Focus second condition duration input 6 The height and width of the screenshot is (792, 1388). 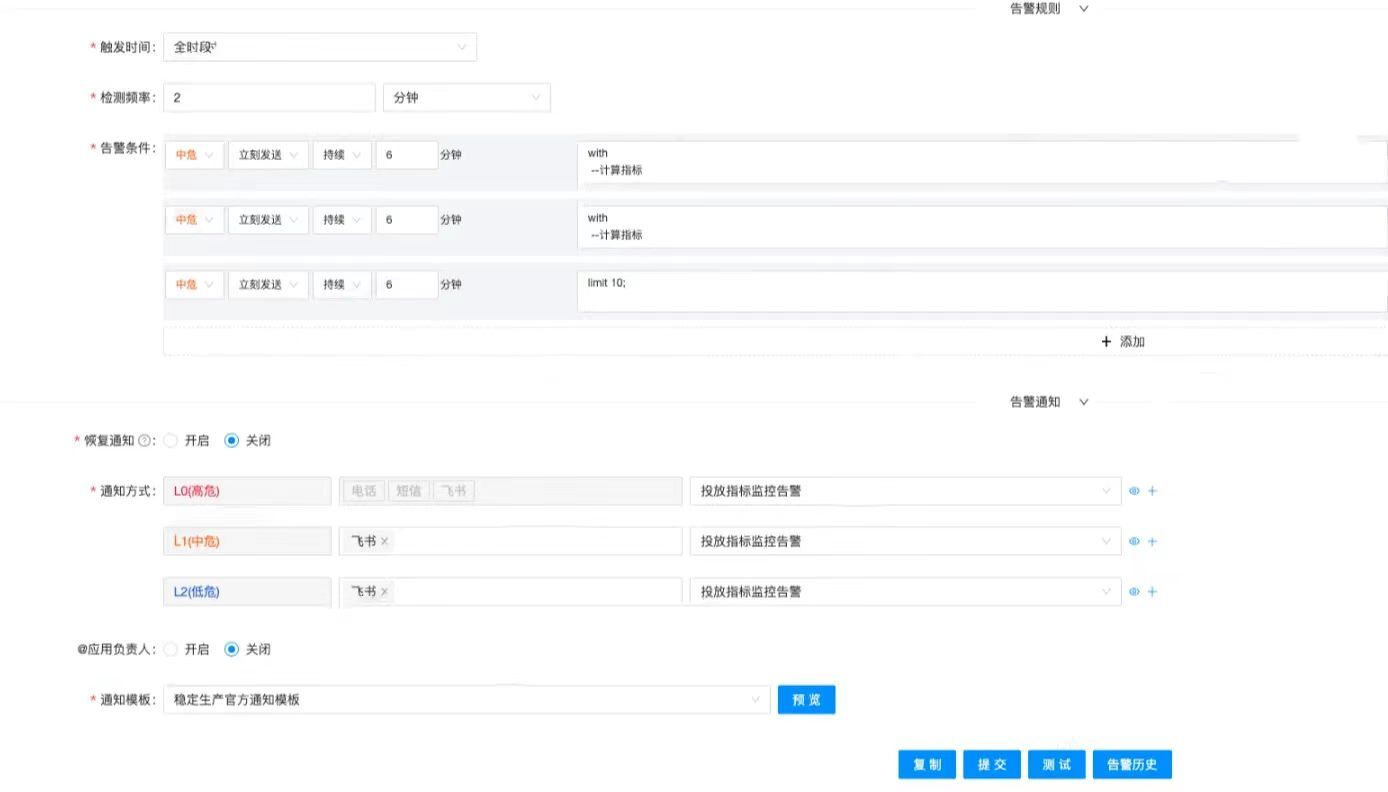click(407, 220)
